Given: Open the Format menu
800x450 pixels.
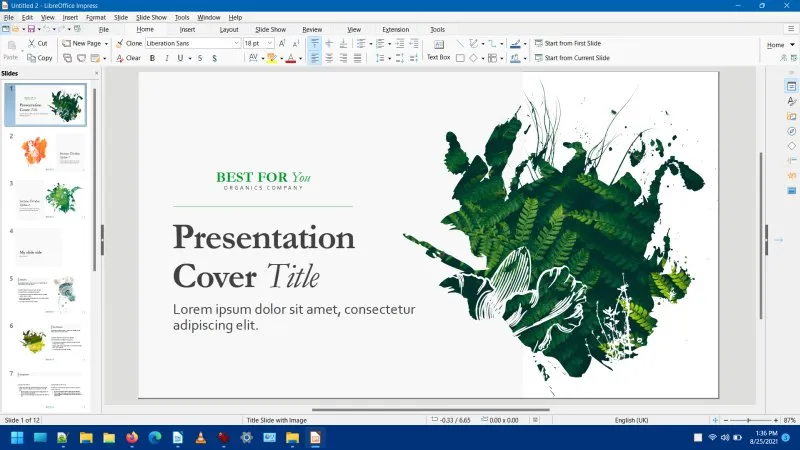Looking at the screenshot, I should [x=96, y=17].
